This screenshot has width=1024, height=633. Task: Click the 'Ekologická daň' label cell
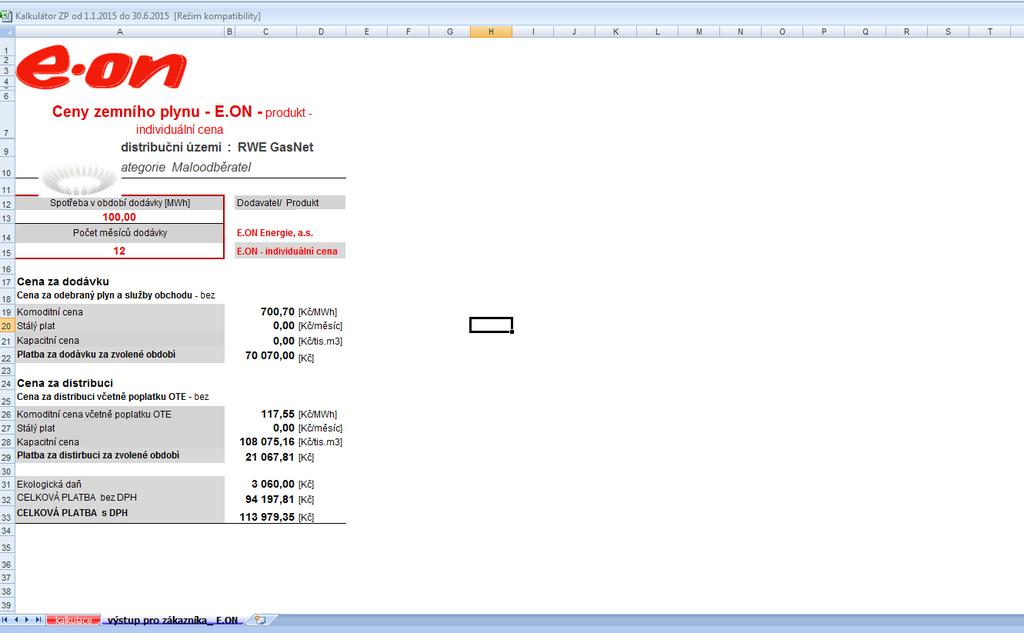[120, 484]
